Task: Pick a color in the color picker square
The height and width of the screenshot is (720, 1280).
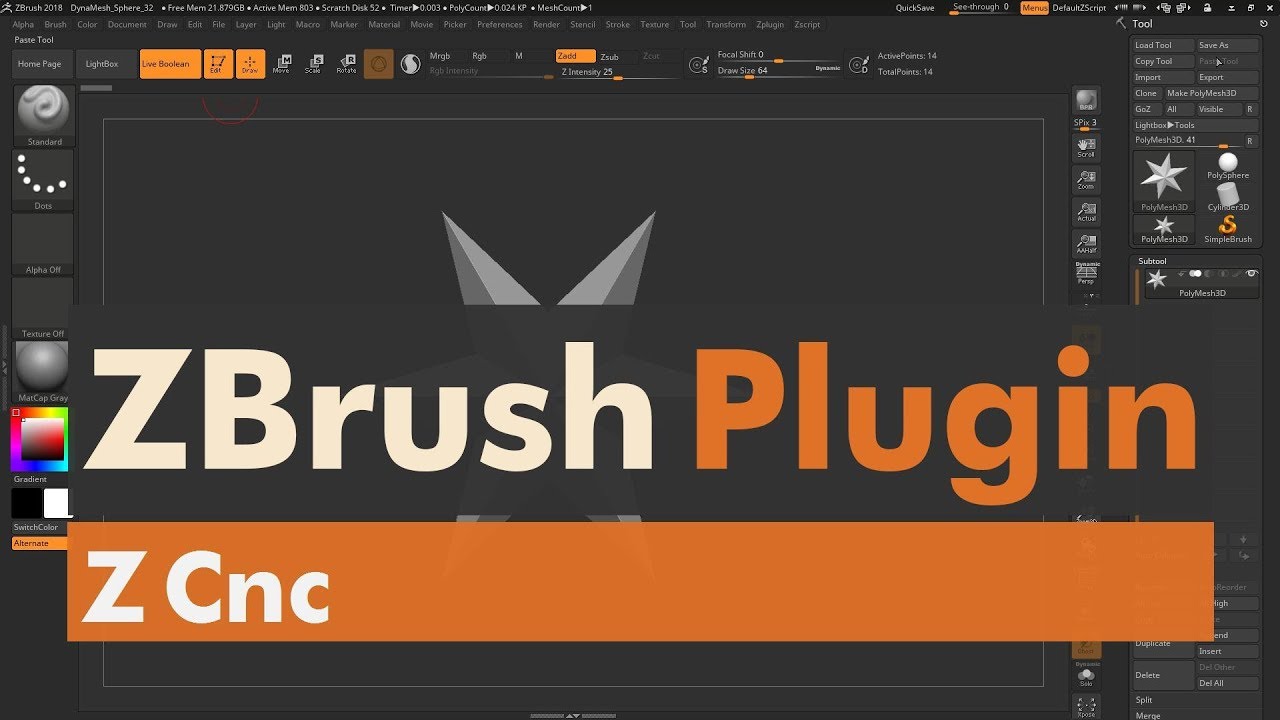Action: pos(42,438)
